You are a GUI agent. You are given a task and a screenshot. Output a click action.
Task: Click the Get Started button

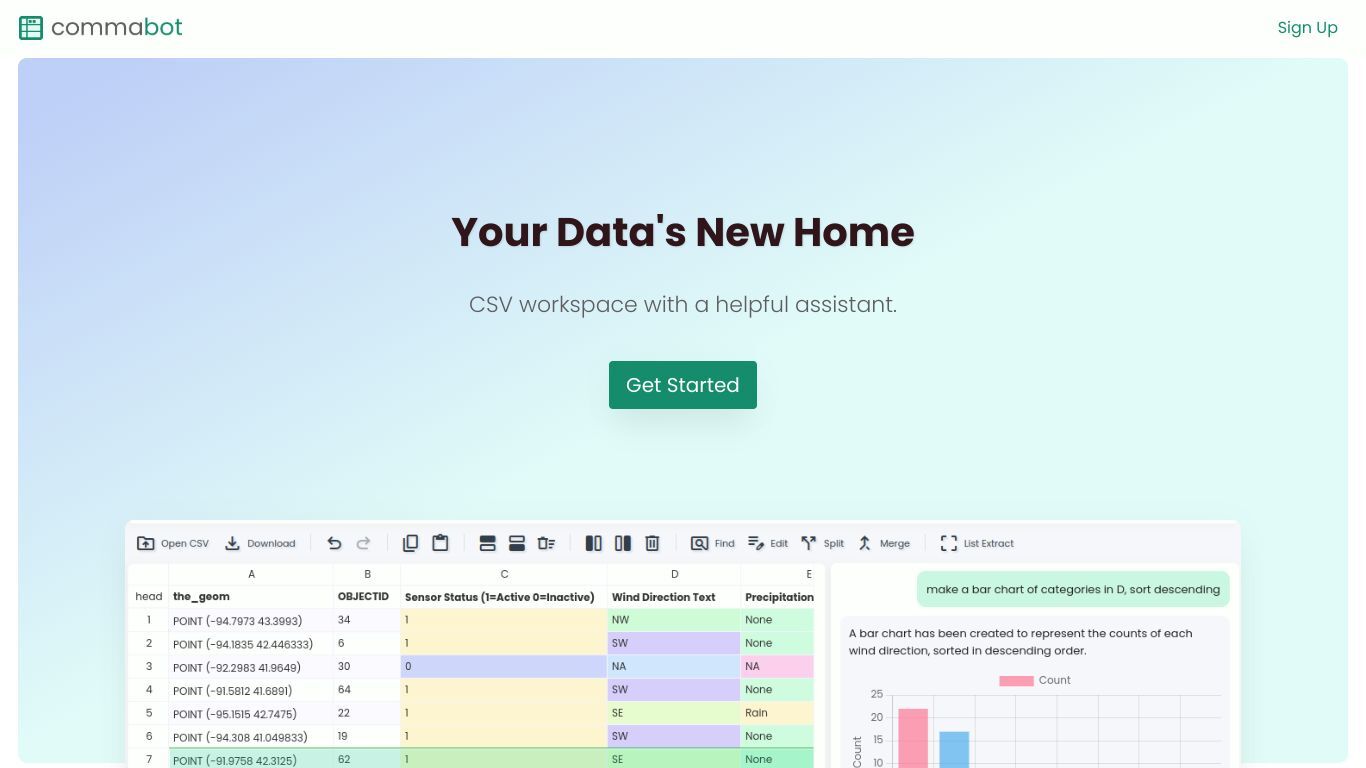pyautogui.click(x=683, y=385)
